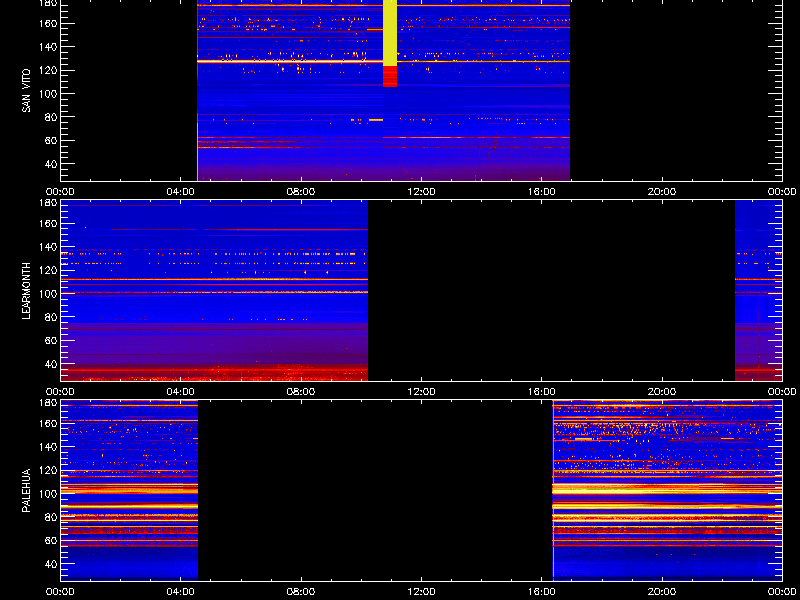The height and width of the screenshot is (600, 800).
Task: Click the 40 frequency label on Palehua axis
Action: click(49, 564)
